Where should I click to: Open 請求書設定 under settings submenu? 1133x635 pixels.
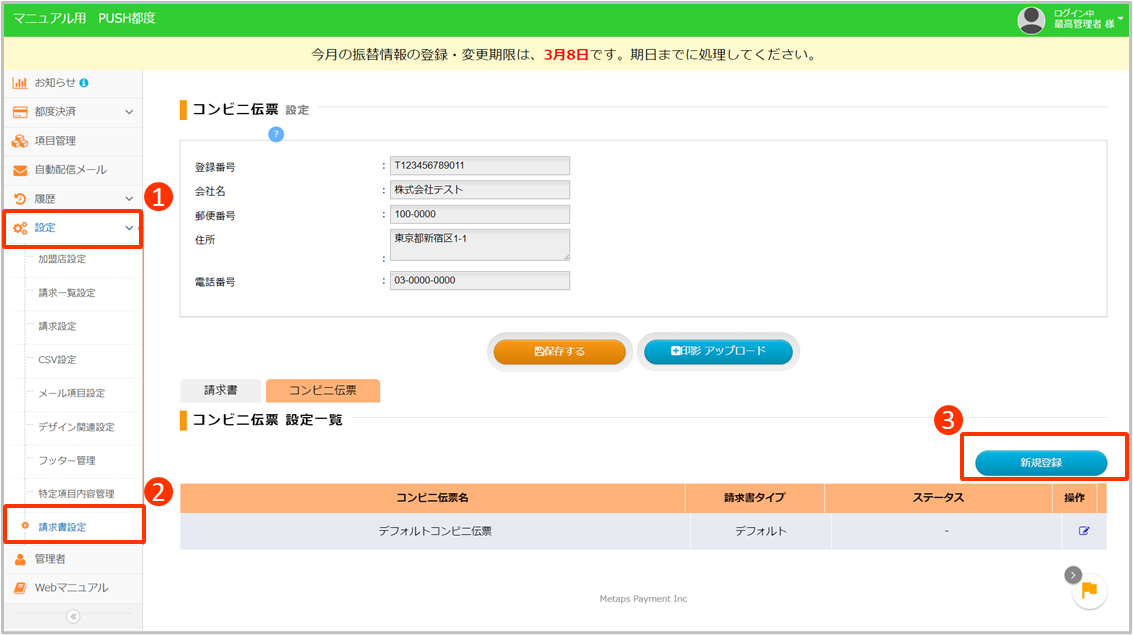[62, 526]
